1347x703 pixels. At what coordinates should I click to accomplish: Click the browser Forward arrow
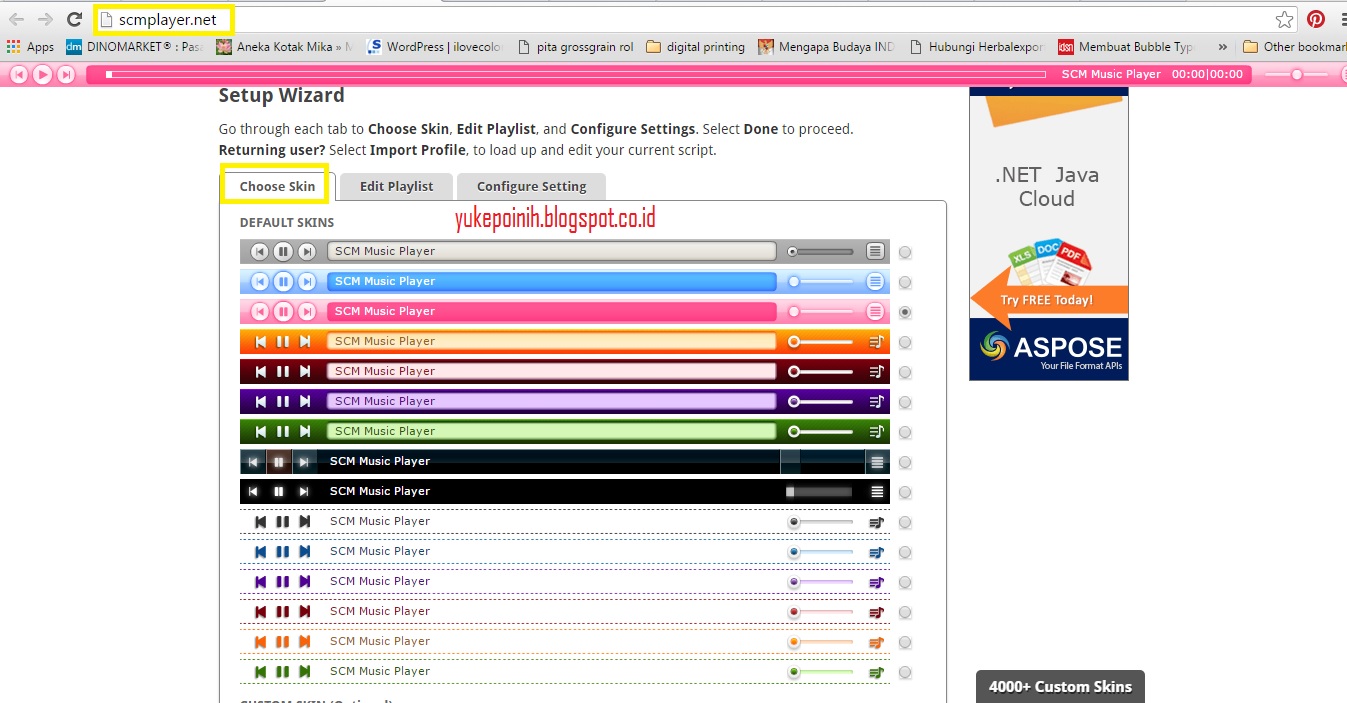pyautogui.click(x=45, y=19)
